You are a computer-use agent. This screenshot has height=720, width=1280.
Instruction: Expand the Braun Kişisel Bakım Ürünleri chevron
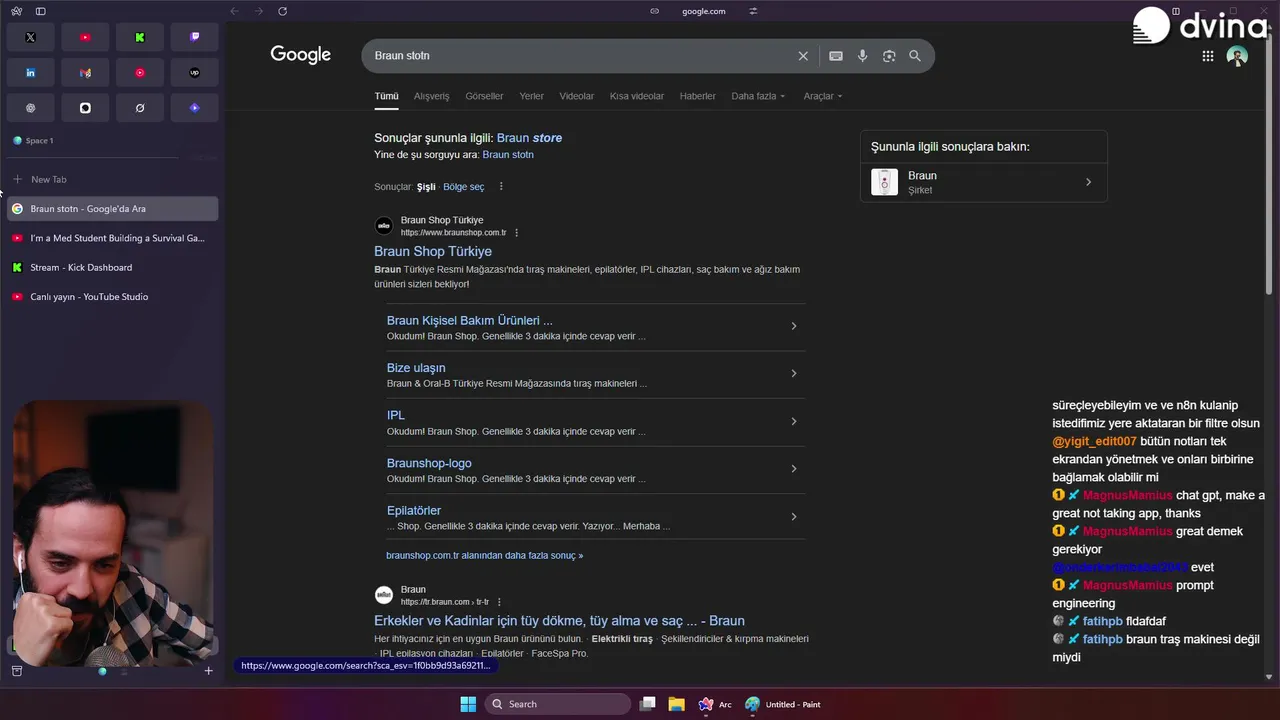794,326
